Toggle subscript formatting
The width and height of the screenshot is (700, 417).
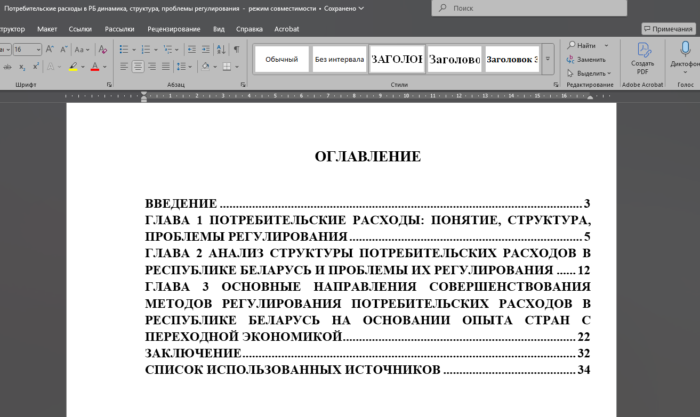pyautogui.click(x=22, y=67)
